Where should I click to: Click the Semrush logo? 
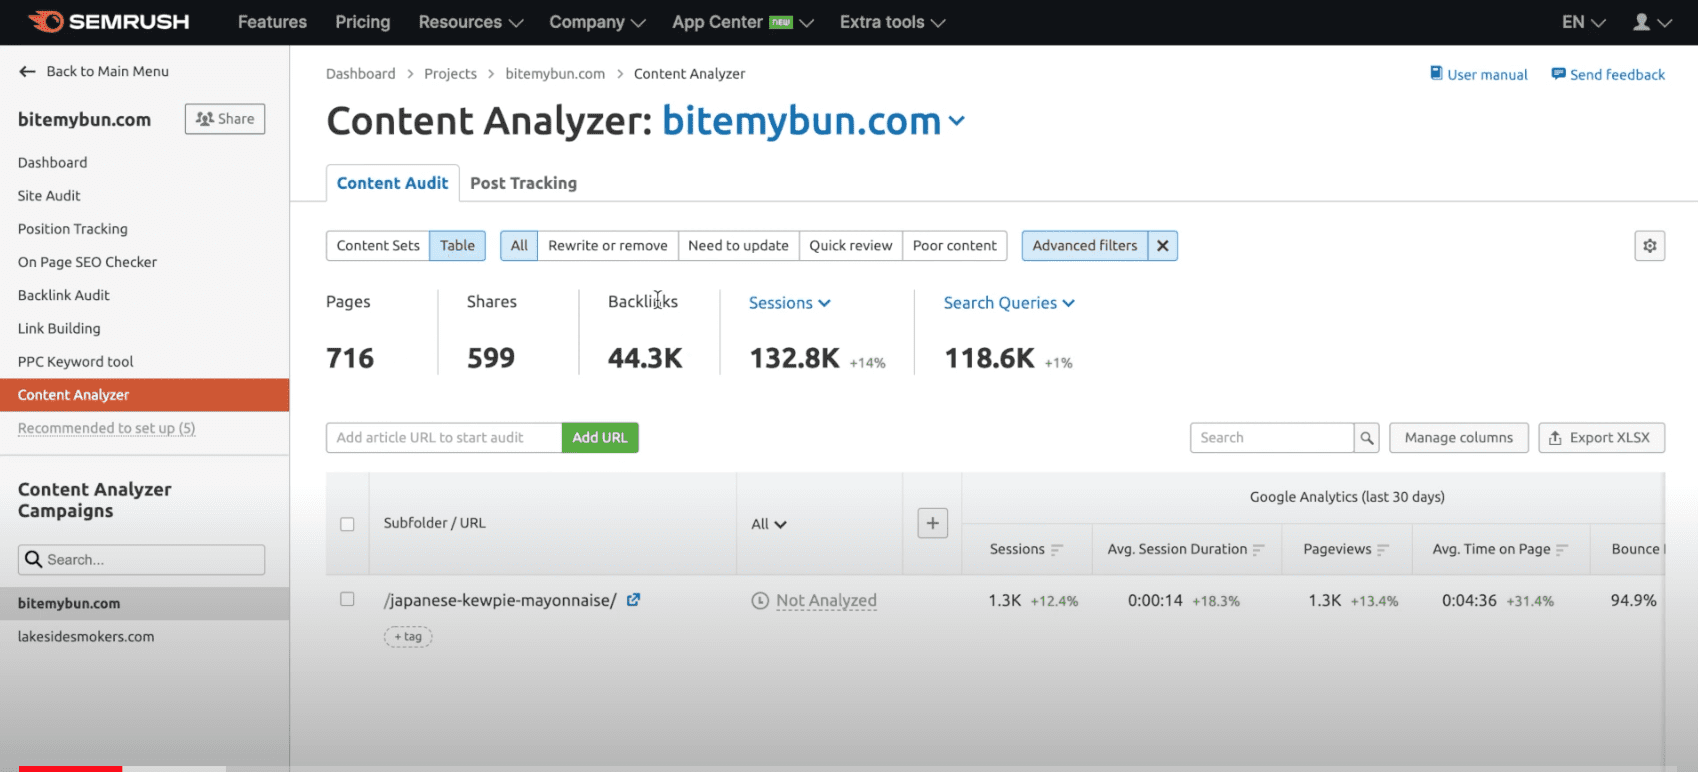(x=108, y=21)
